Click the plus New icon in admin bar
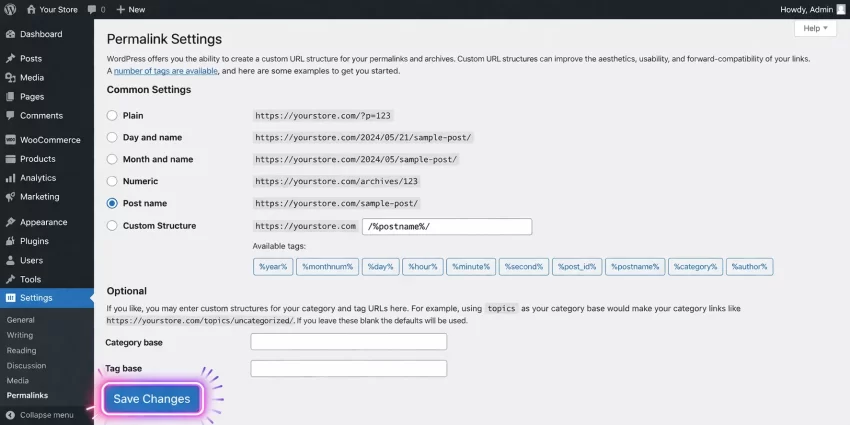This screenshot has width=850, height=425. tap(120, 9)
